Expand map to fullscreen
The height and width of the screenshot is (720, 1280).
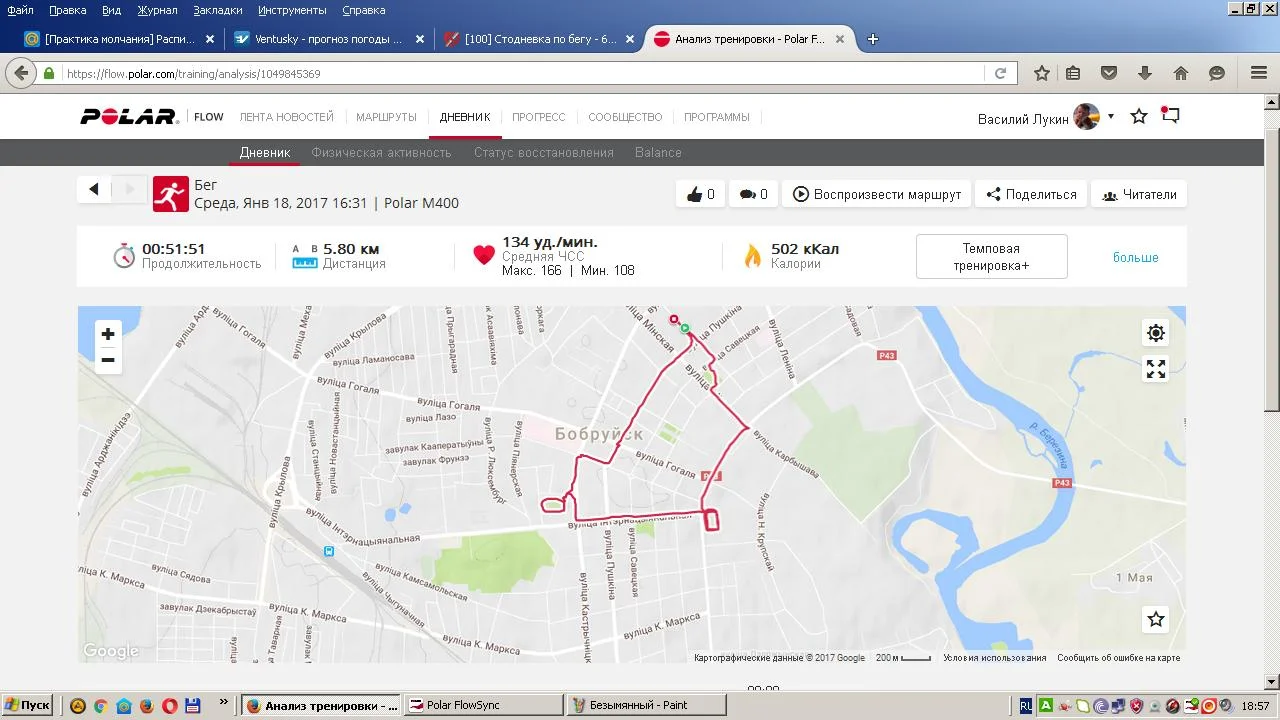tap(1156, 369)
